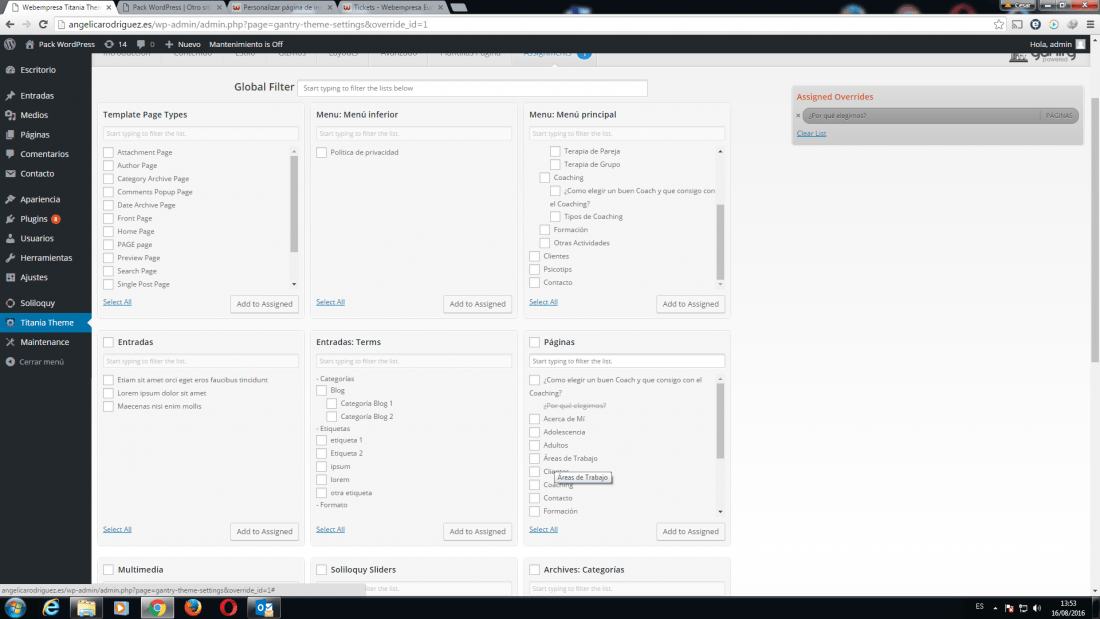Select All in Menú principal panel
Screen dimensions: 1100x619
[x=543, y=302]
